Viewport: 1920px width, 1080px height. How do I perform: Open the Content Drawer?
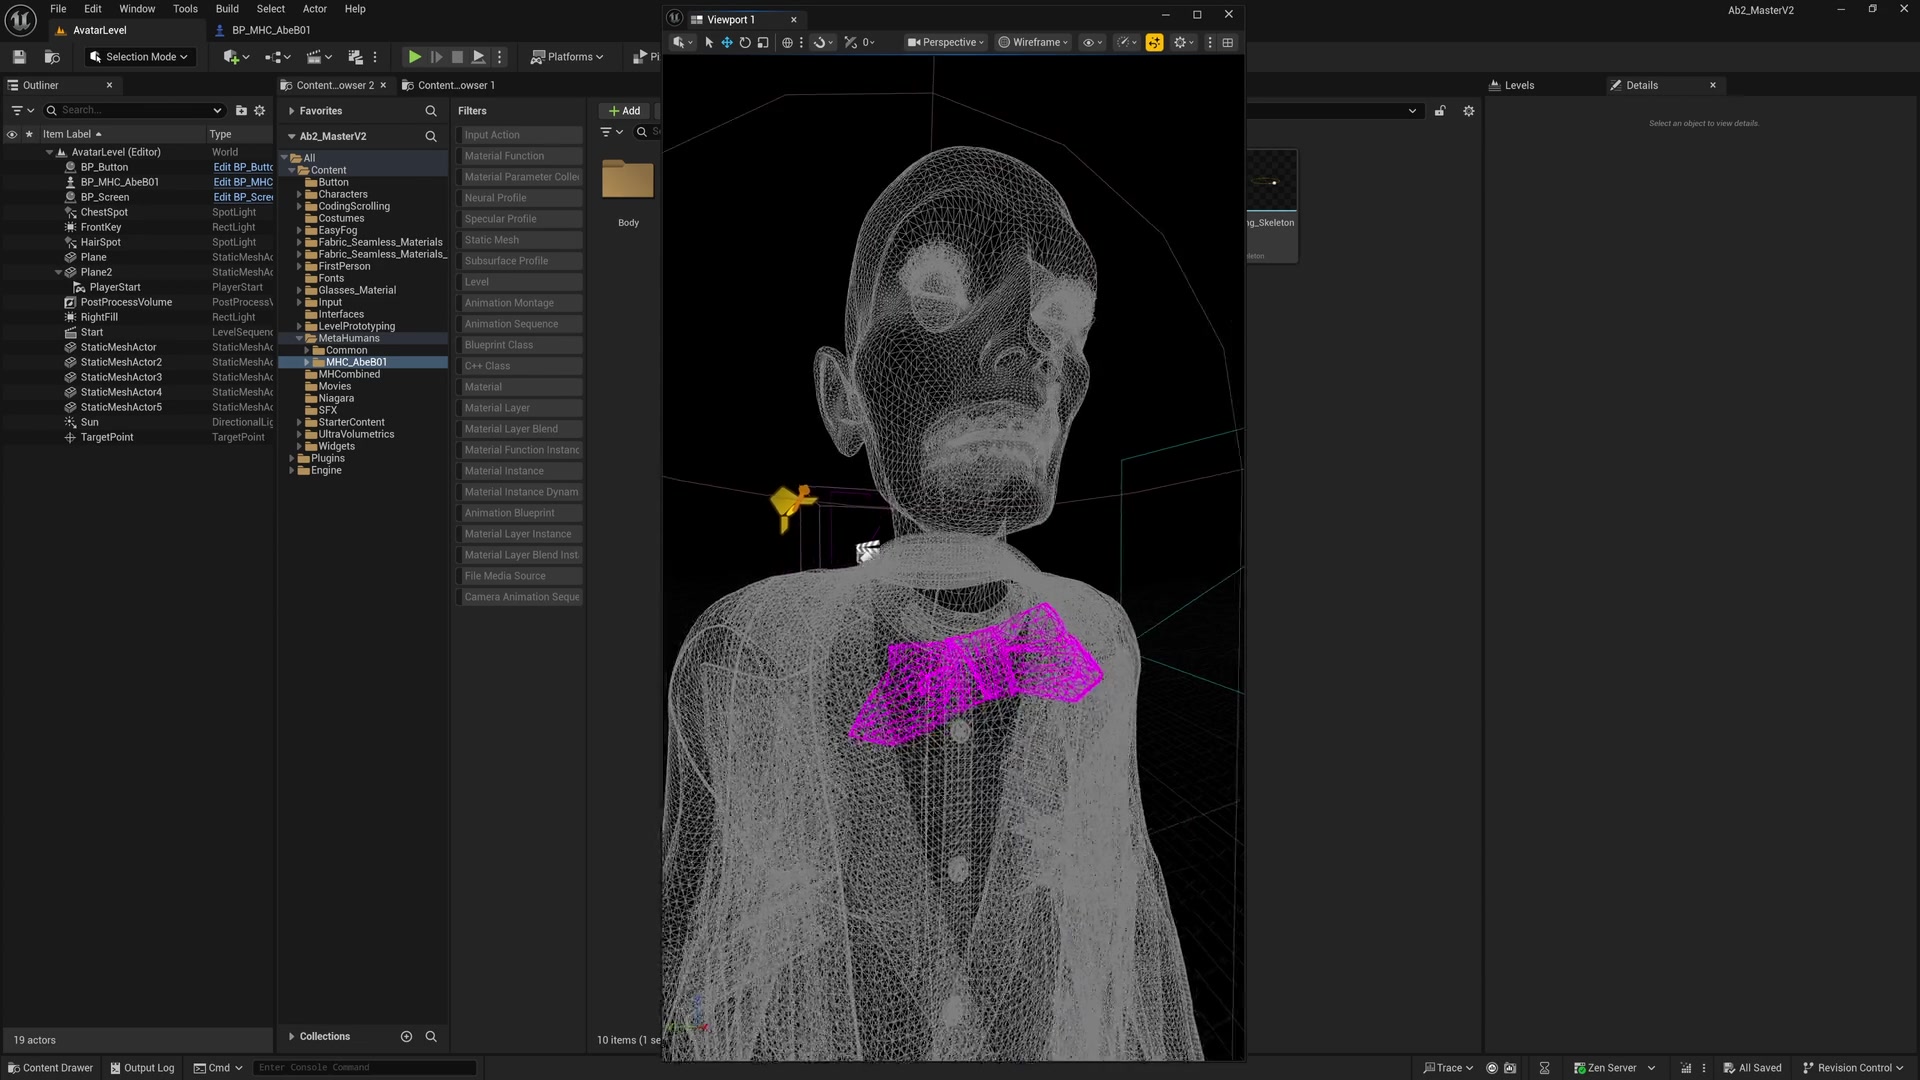[x=50, y=1068]
